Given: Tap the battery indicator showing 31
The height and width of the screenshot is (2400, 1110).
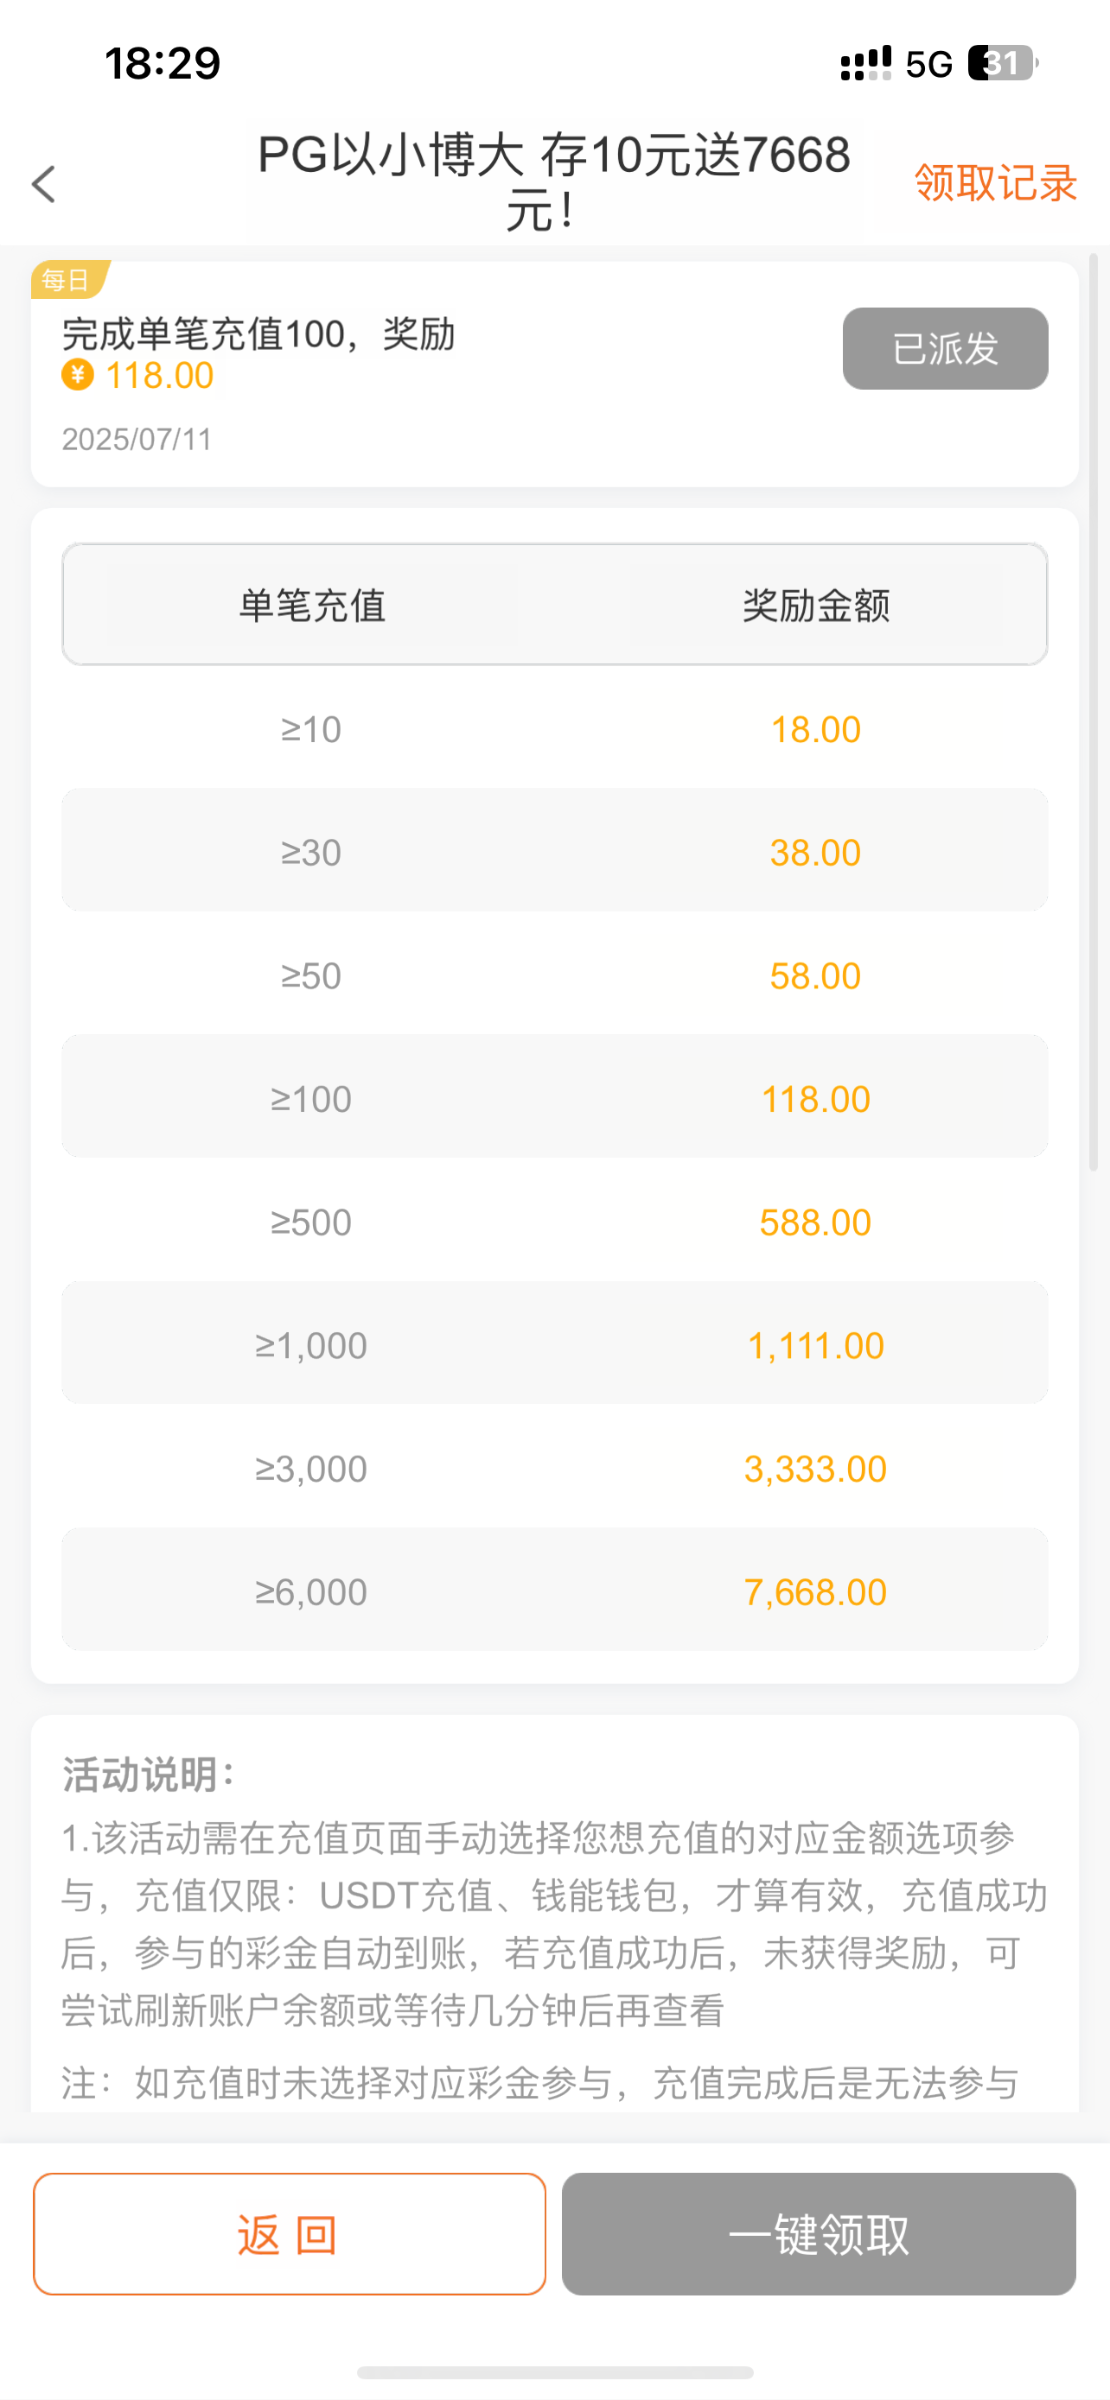Looking at the screenshot, I should pos(1003,63).
